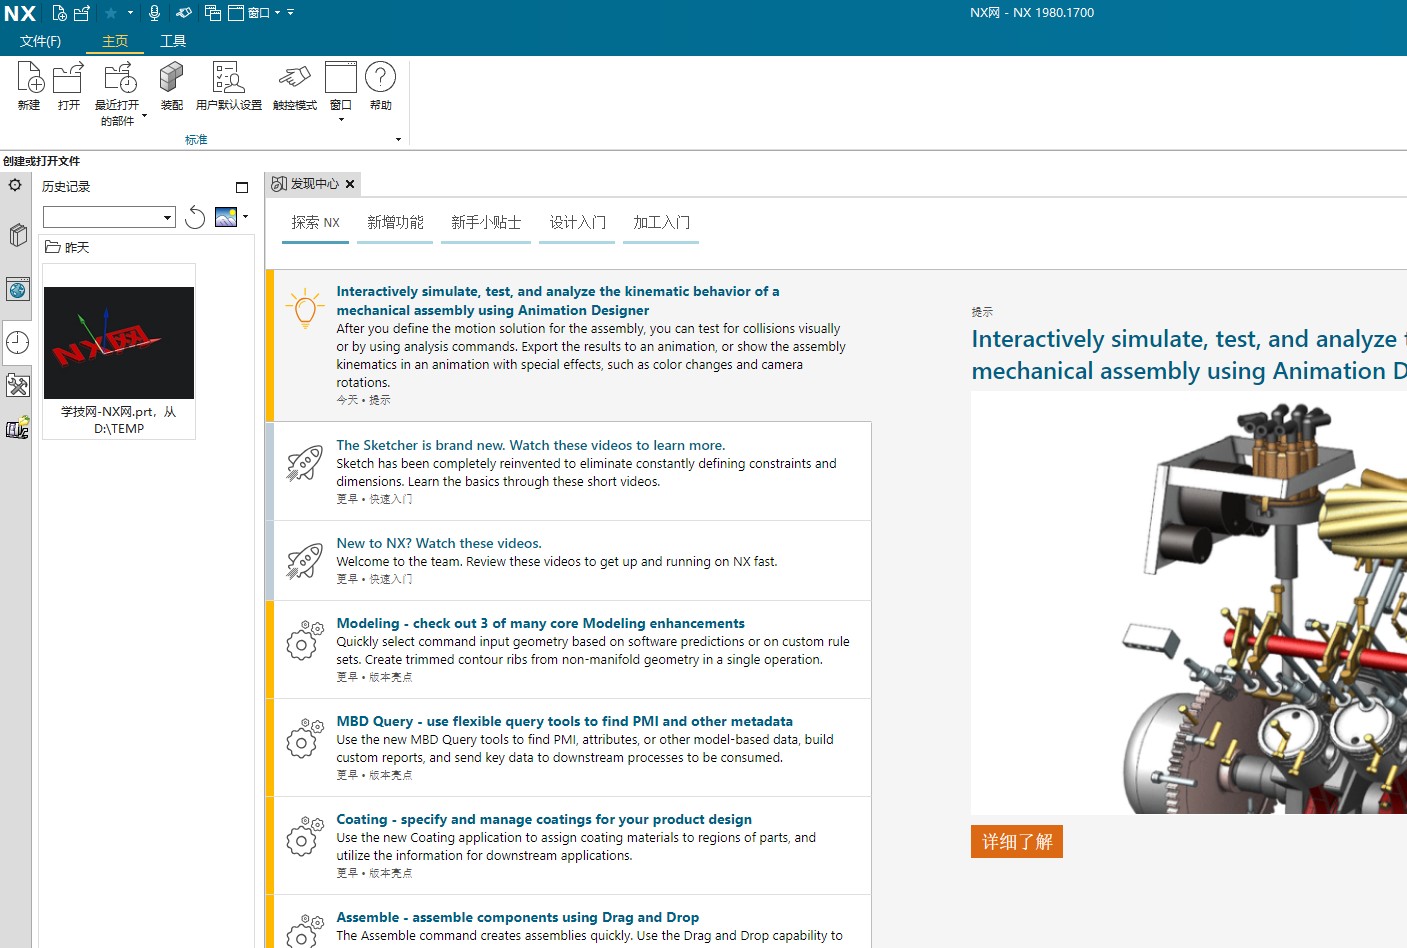Screen dimensions: 1407x948
Task: Click the star favorites icon in title bar
Action: pyautogui.click(x=111, y=13)
